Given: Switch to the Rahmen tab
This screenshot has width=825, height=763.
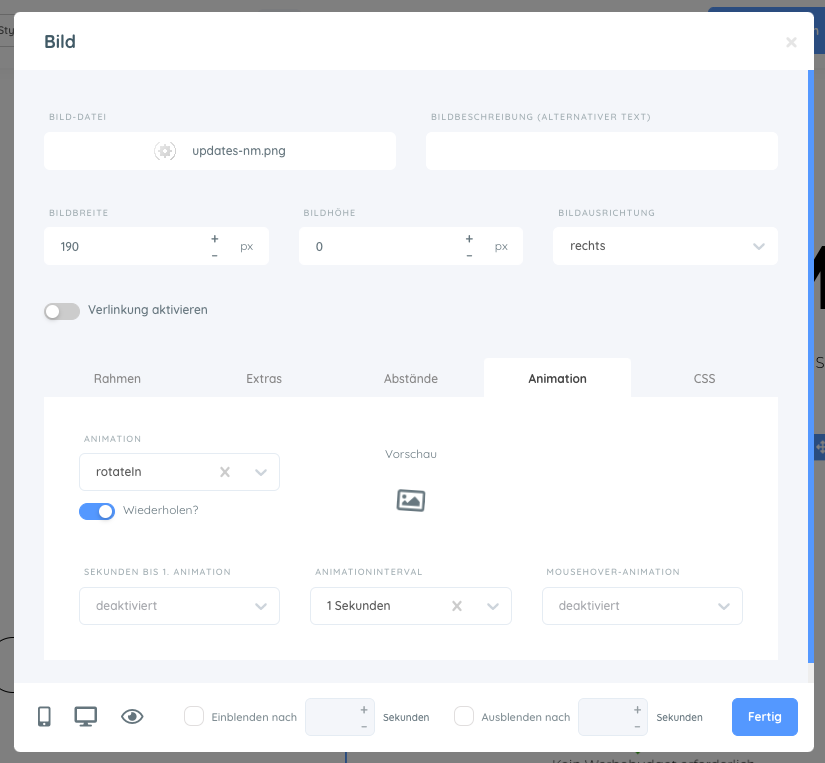Looking at the screenshot, I should [x=117, y=379].
